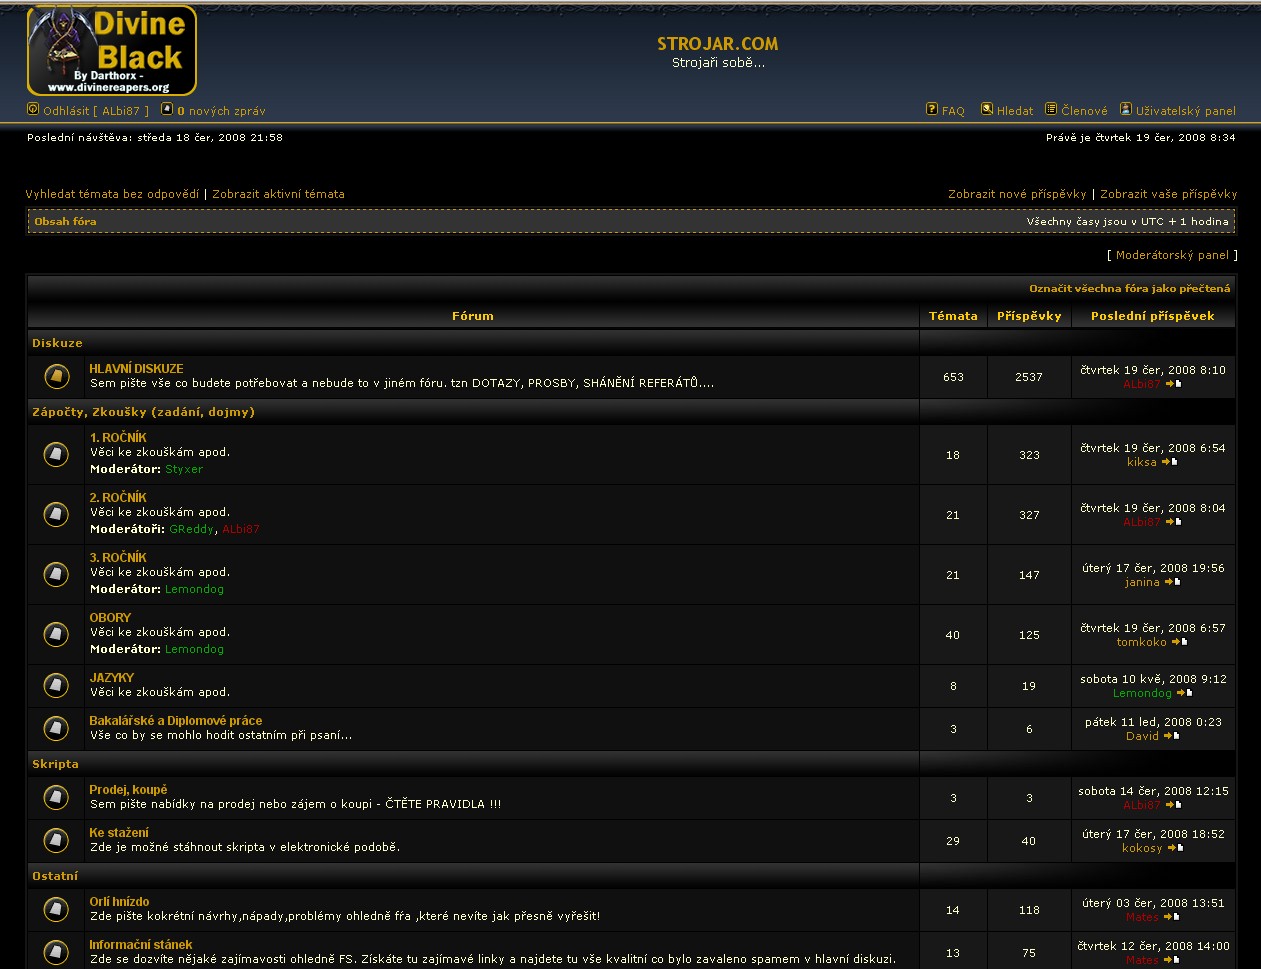
Task: Click the Divine Black logo image
Action: (x=112, y=50)
